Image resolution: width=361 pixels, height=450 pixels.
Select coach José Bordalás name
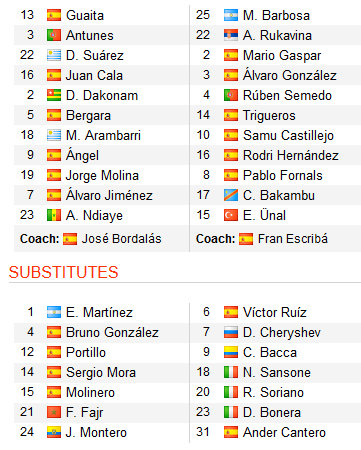[x=122, y=239]
